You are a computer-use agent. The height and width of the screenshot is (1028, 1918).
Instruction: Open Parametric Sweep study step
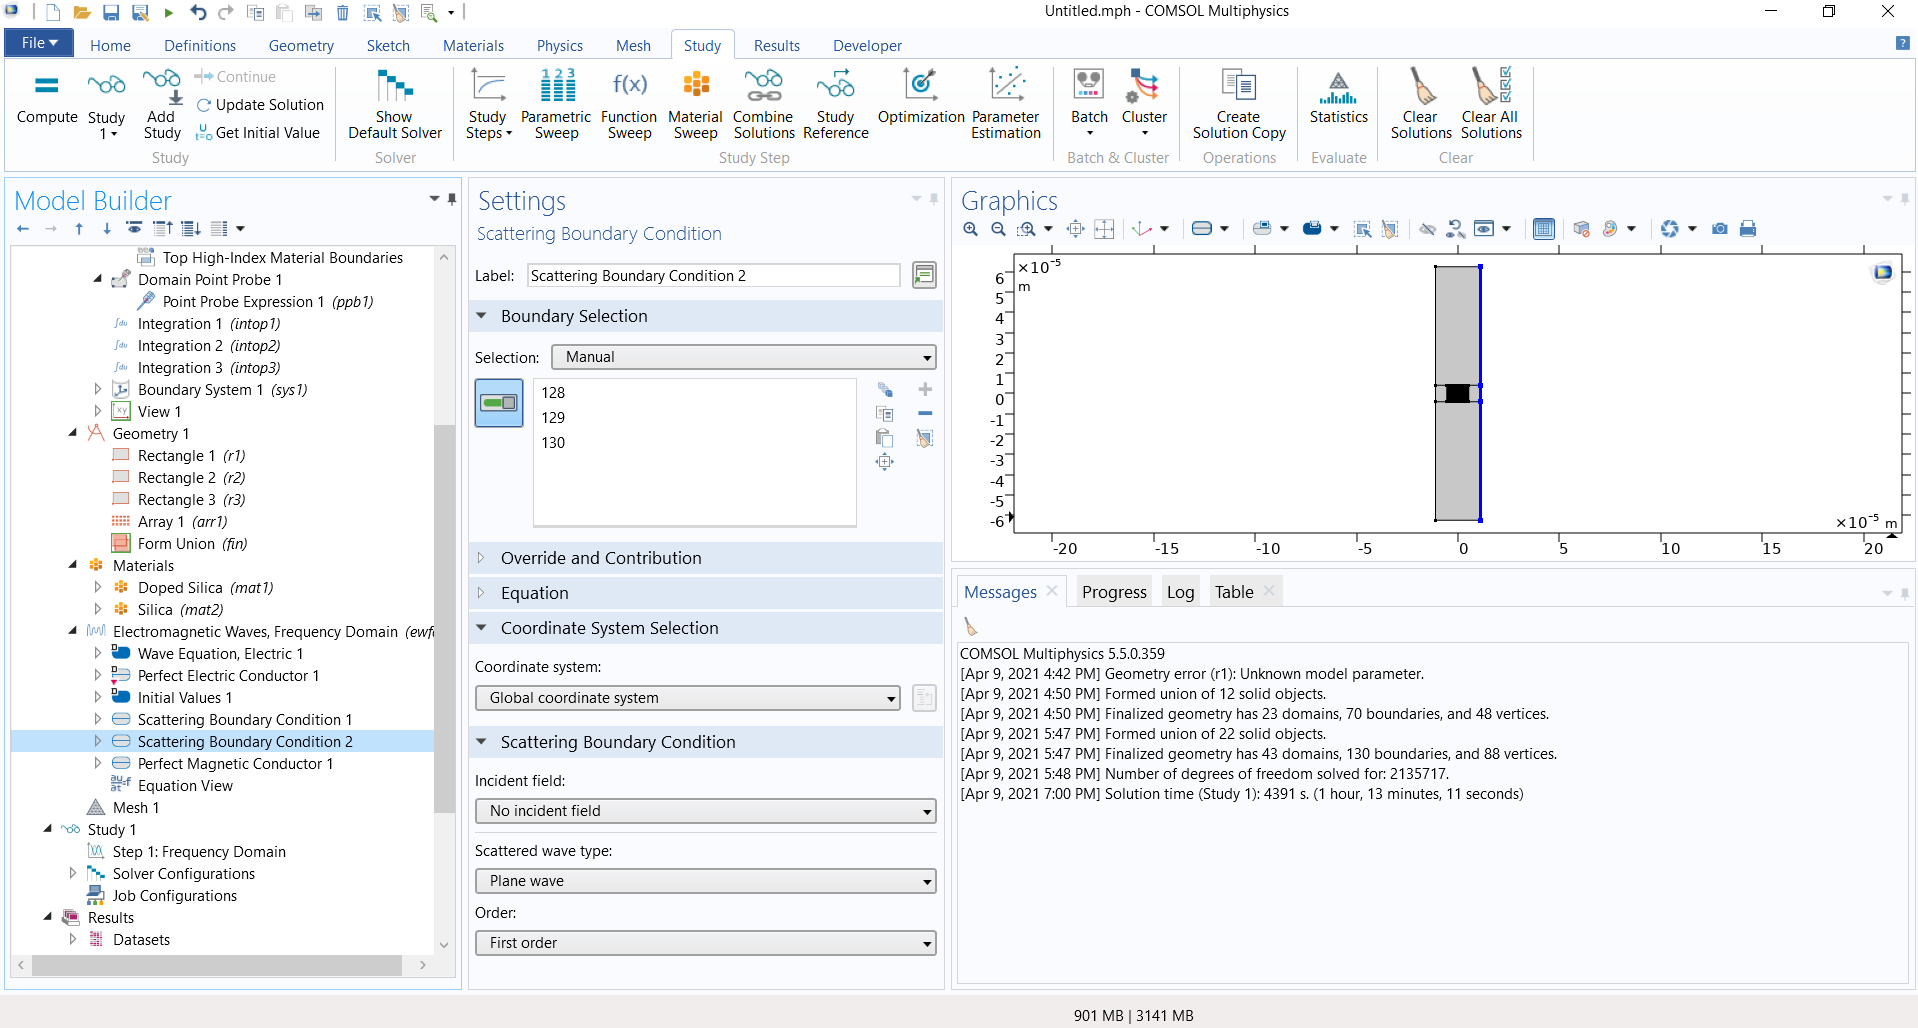(x=556, y=104)
